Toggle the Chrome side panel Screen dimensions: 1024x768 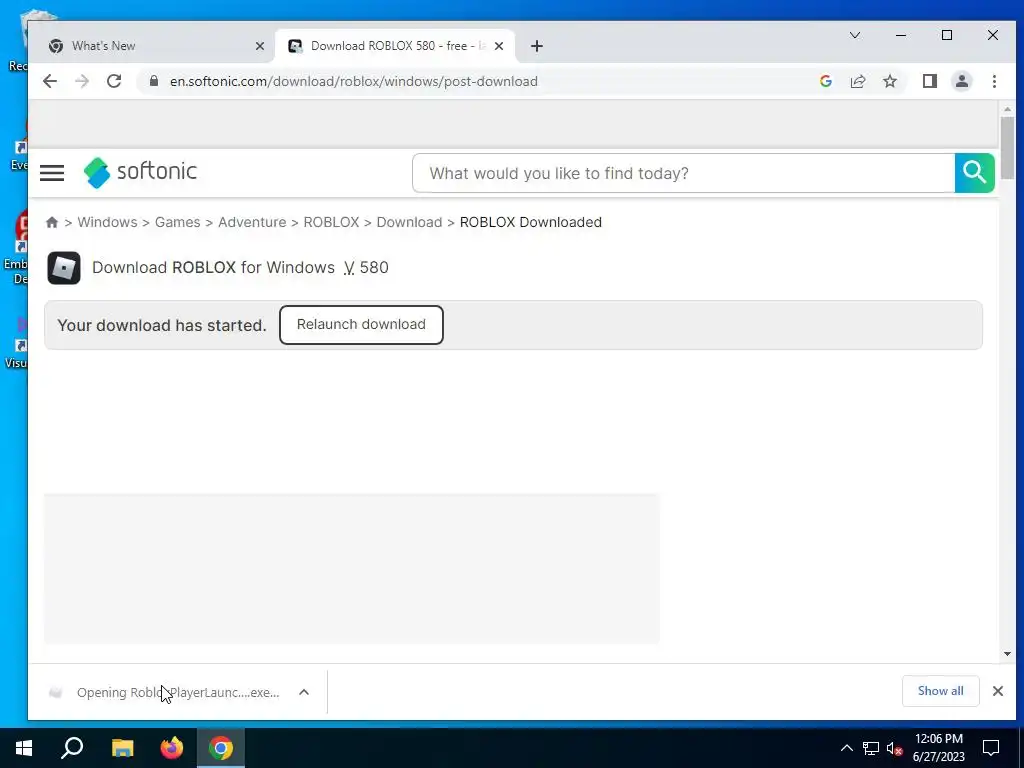[929, 81]
